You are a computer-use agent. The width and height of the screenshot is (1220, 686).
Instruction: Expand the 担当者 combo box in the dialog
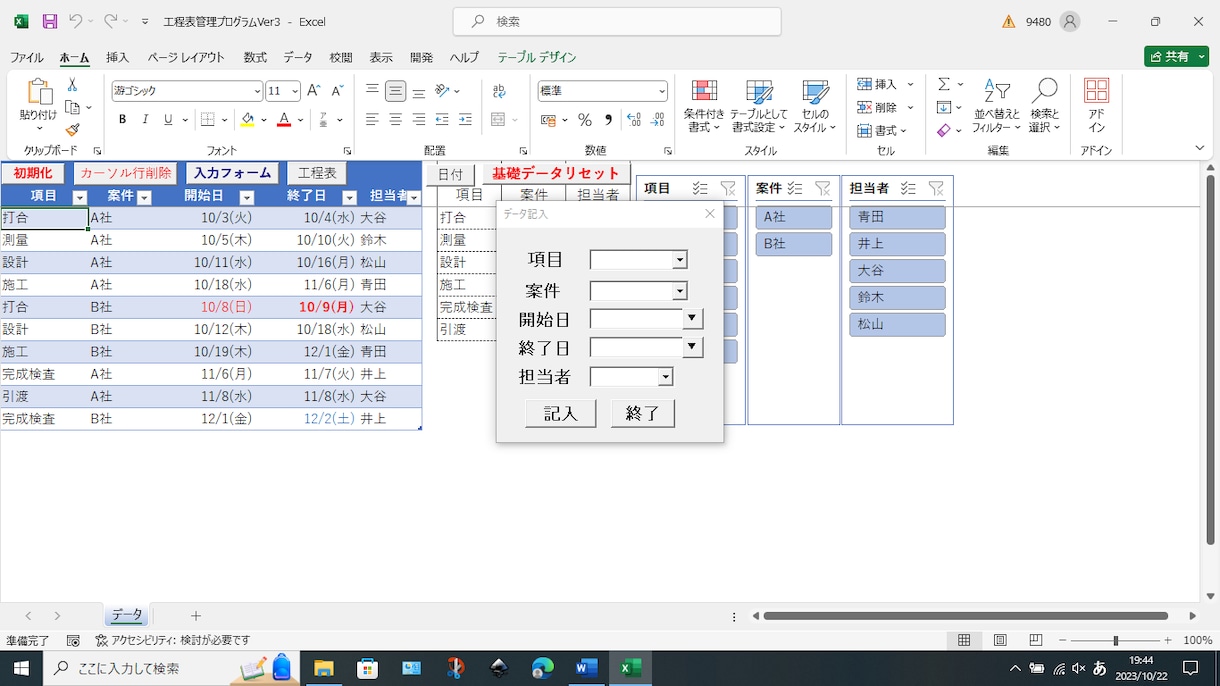click(x=666, y=377)
